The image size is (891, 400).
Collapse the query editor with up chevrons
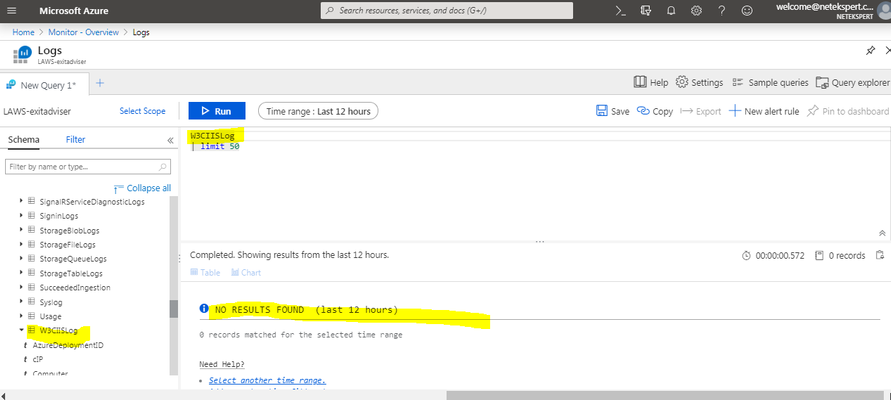click(x=882, y=233)
